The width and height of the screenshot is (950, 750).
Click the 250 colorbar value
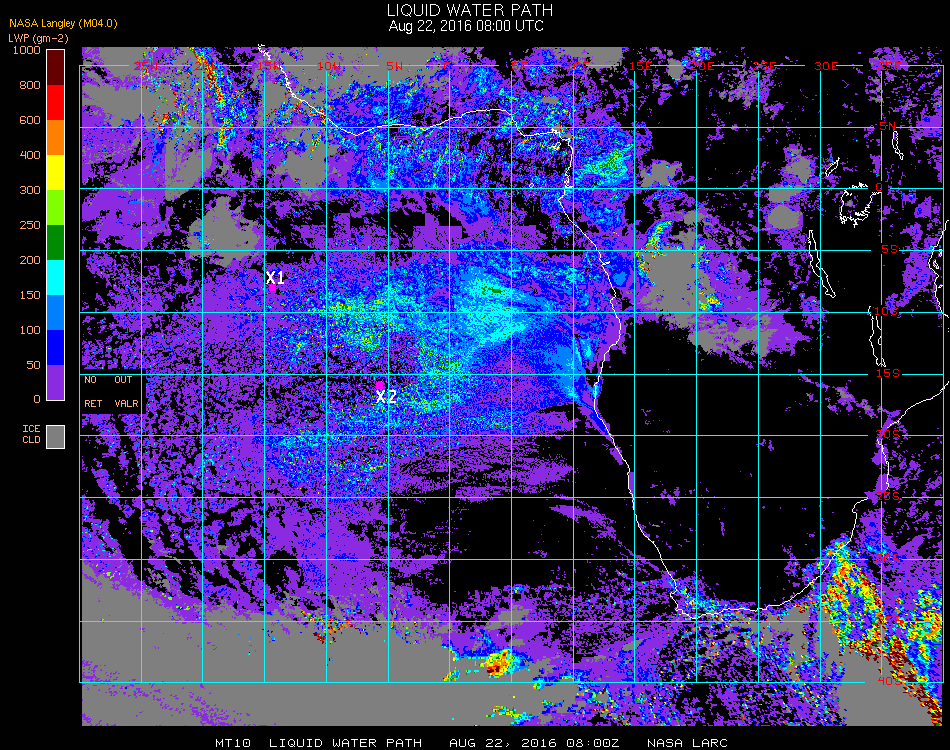[30, 225]
